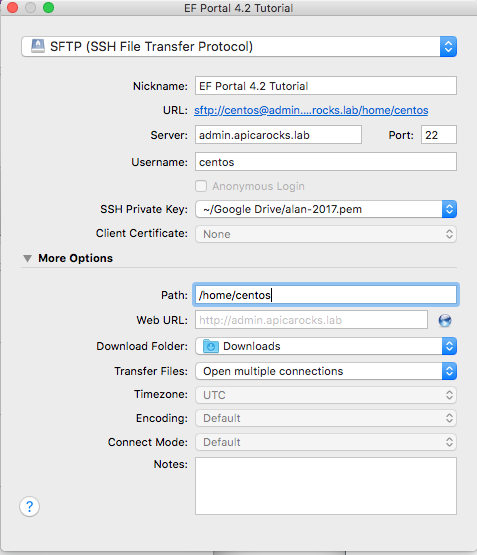Click the Transfer Files blue arrows

tap(449, 371)
